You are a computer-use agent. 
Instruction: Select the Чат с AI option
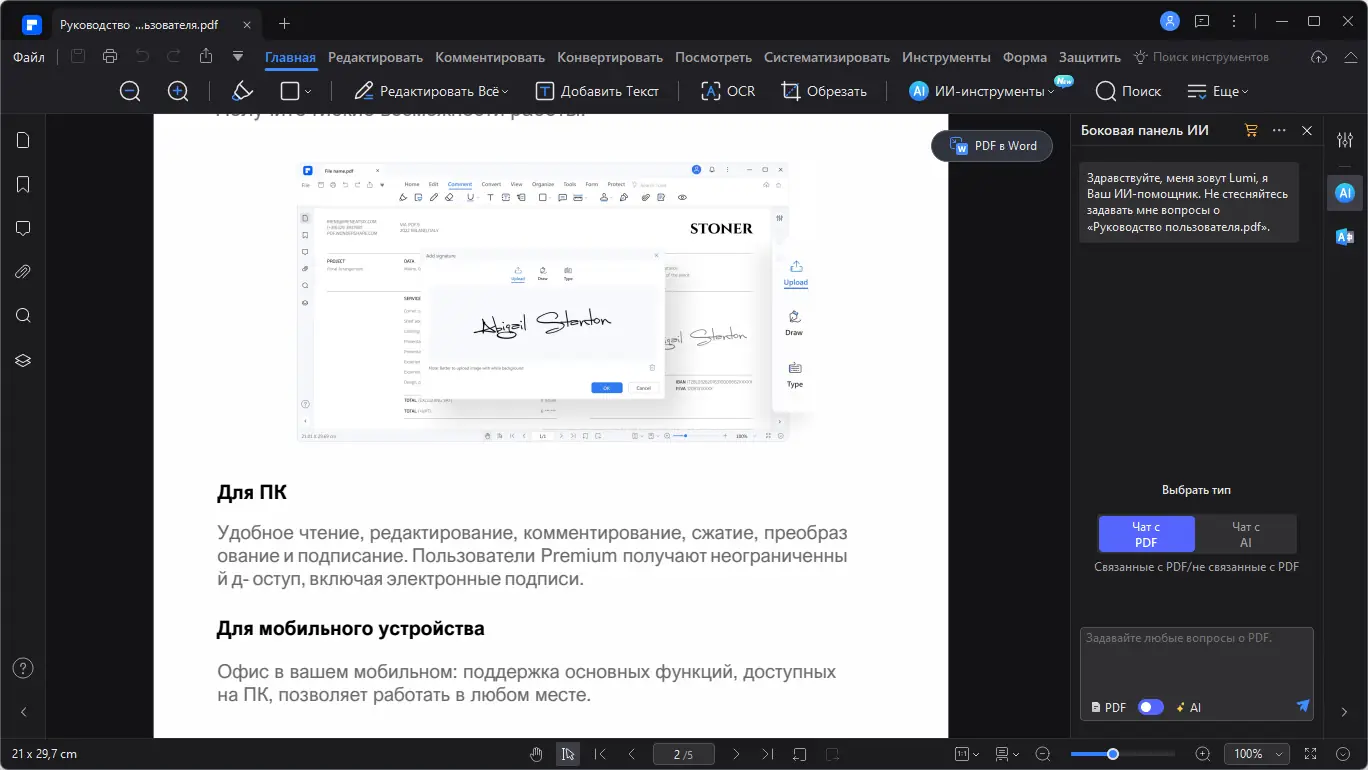(1245, 533)
